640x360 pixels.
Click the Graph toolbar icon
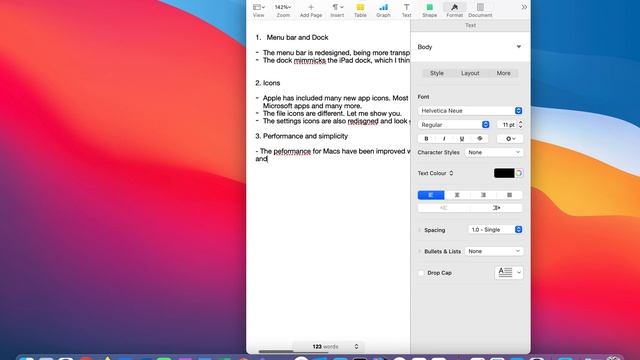[383, 10]
